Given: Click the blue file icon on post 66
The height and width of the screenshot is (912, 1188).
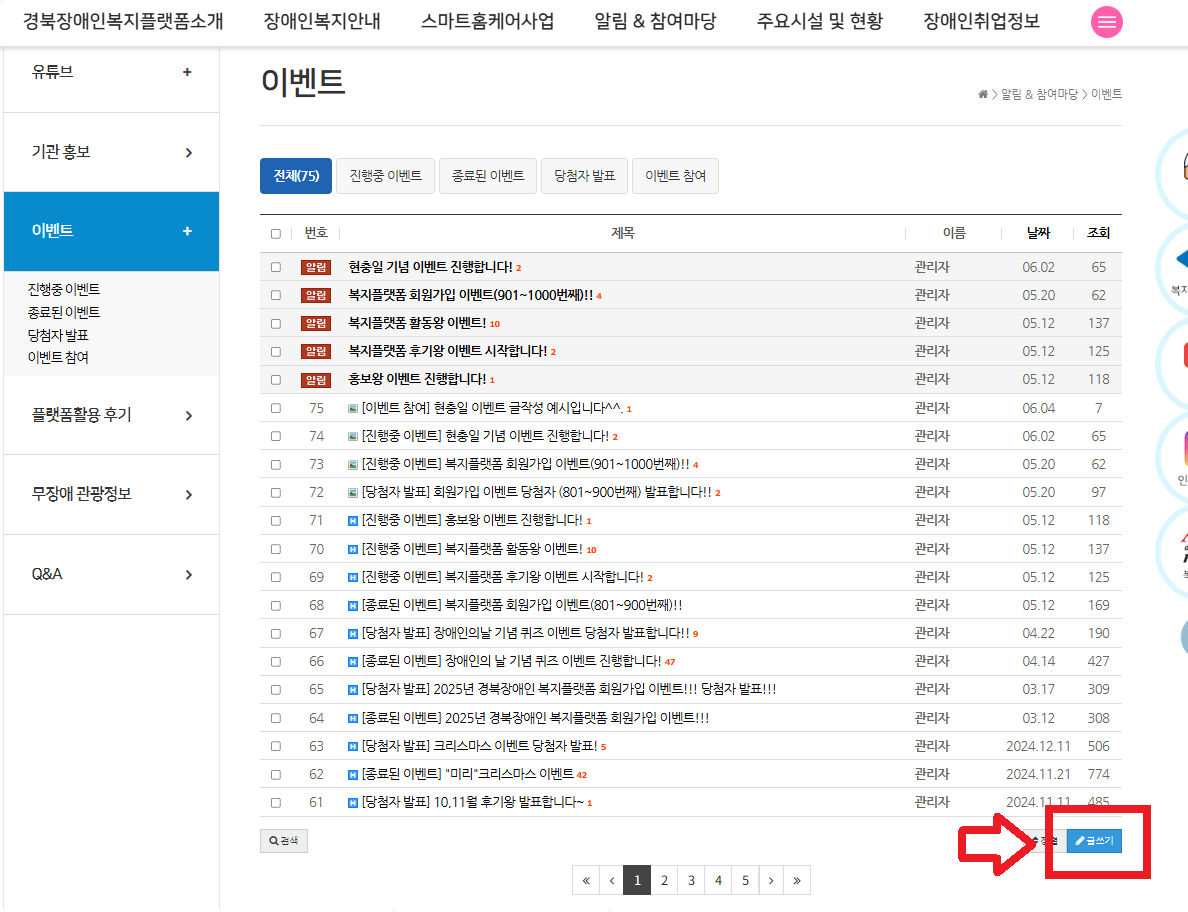Looking at the screenshot, I should tap(352, 661).
